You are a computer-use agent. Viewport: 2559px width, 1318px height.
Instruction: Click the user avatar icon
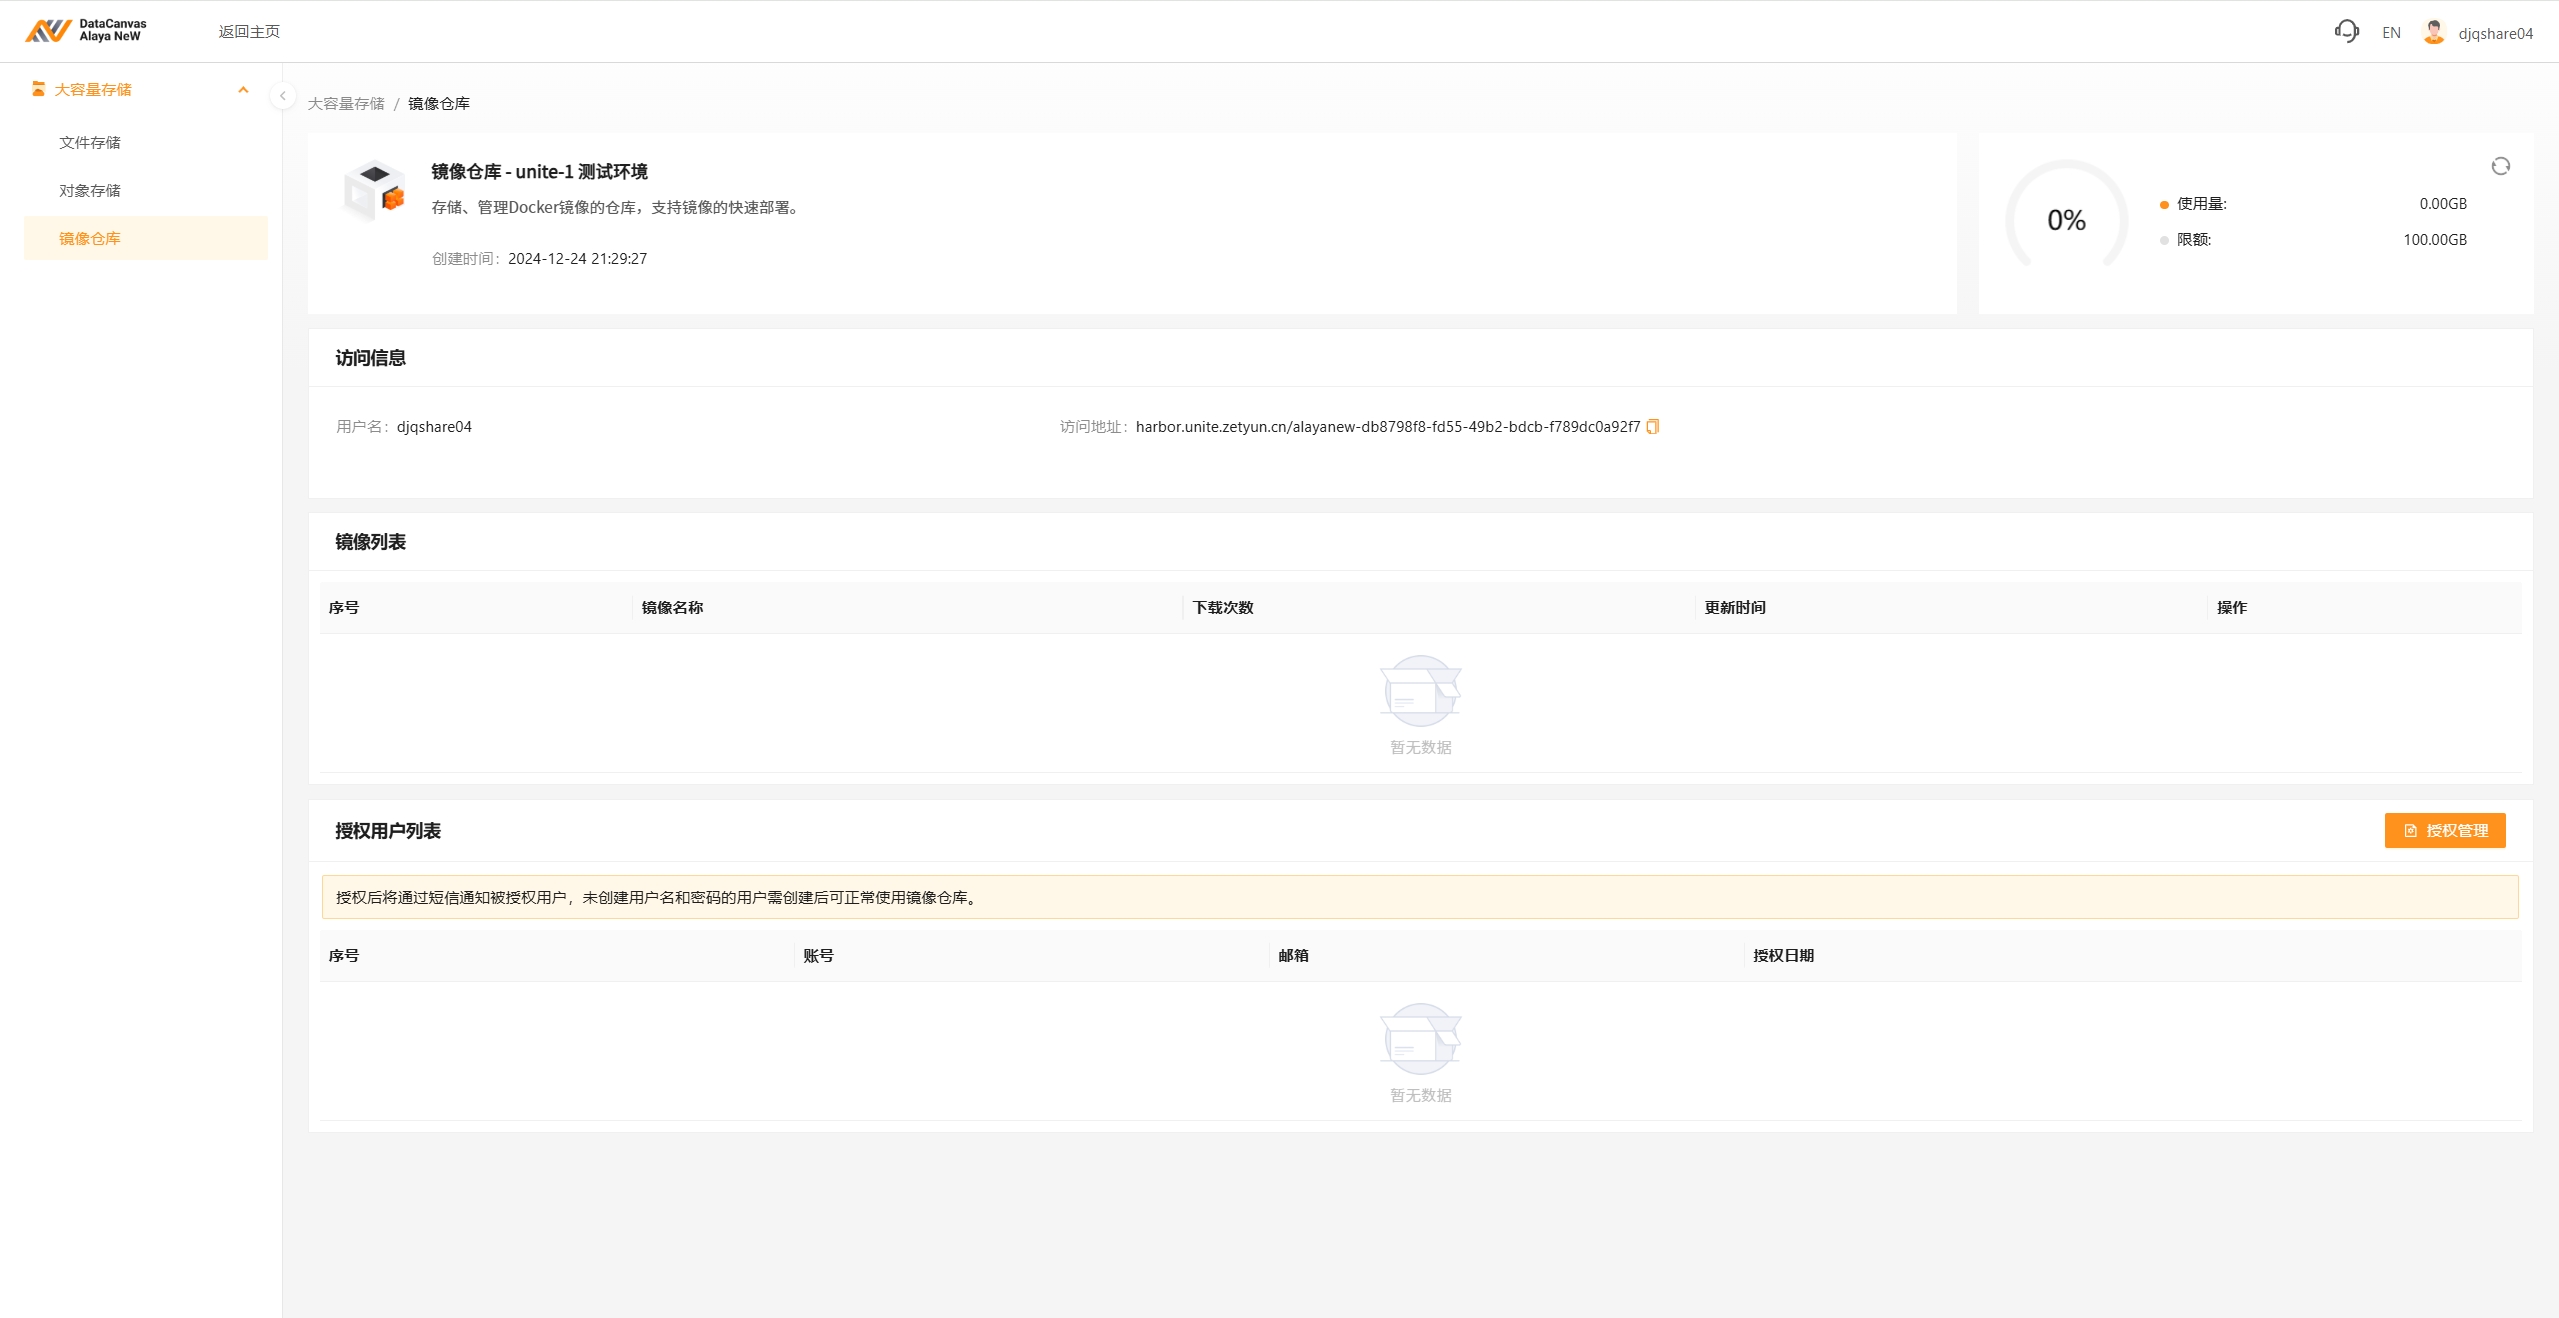(x=2433, y=32)
